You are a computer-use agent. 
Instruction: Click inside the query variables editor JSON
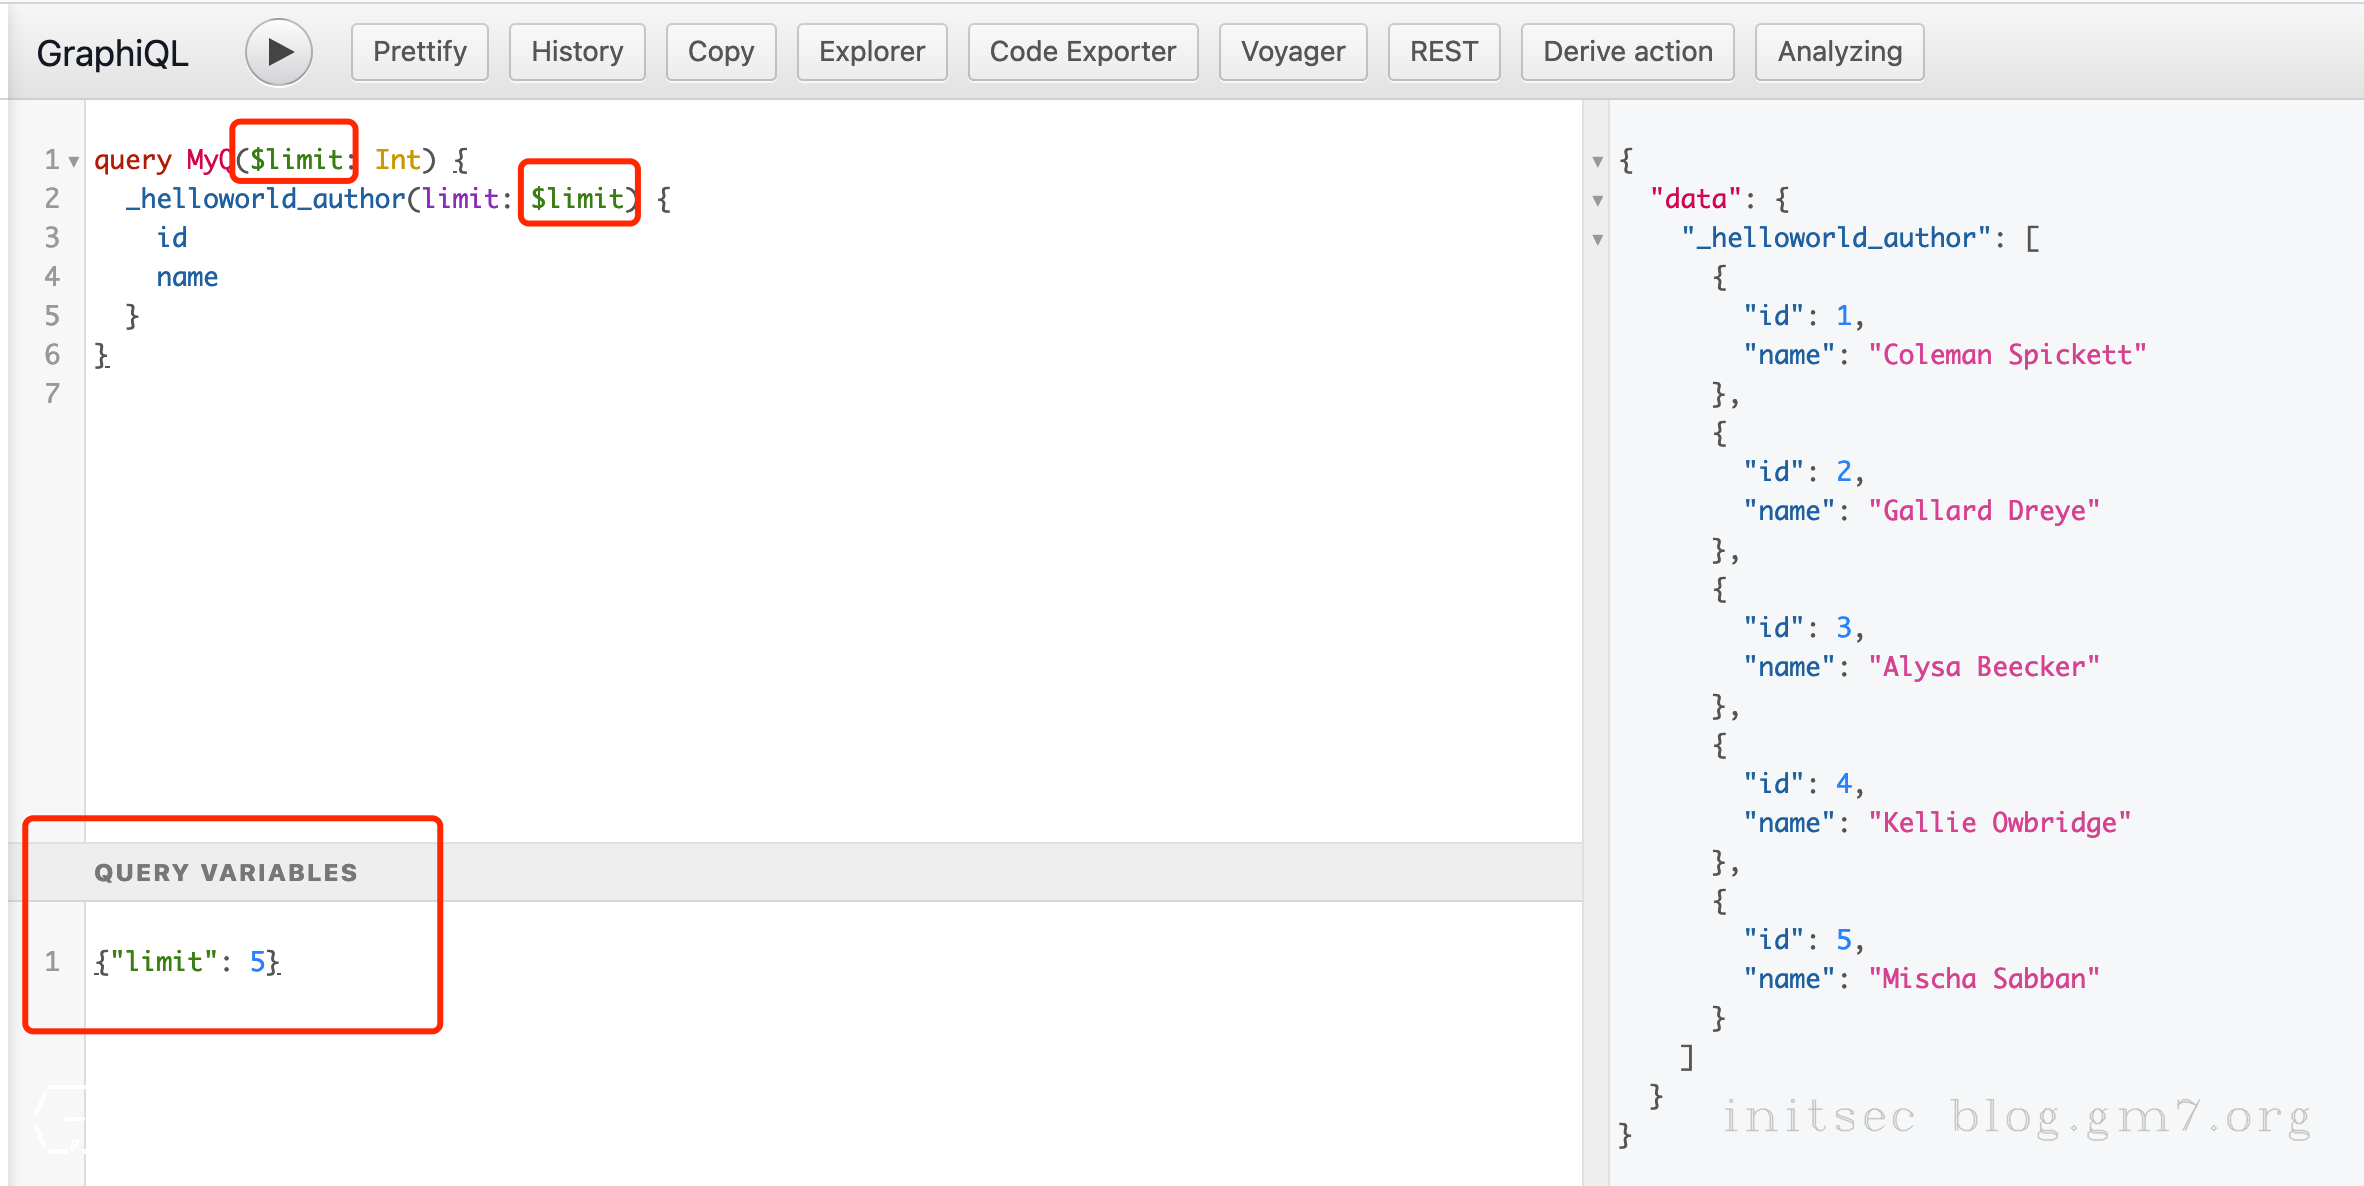click(x=187, y=962)
